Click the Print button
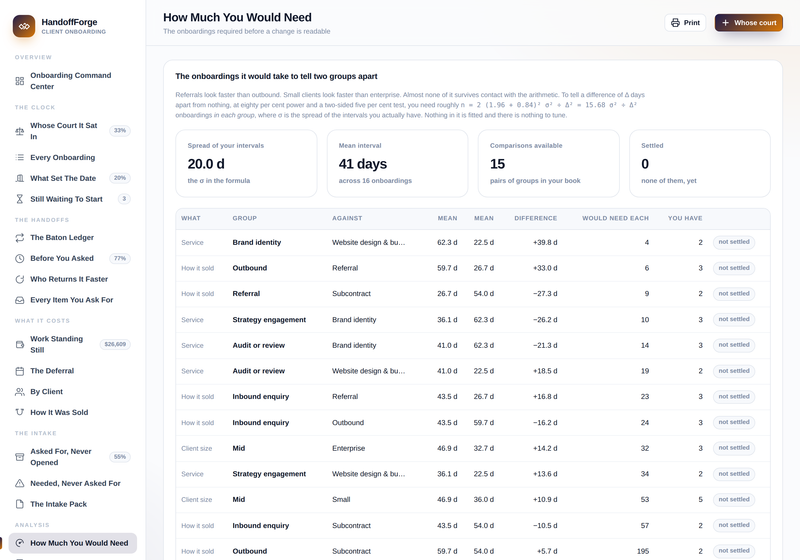 tap(685, 23)
